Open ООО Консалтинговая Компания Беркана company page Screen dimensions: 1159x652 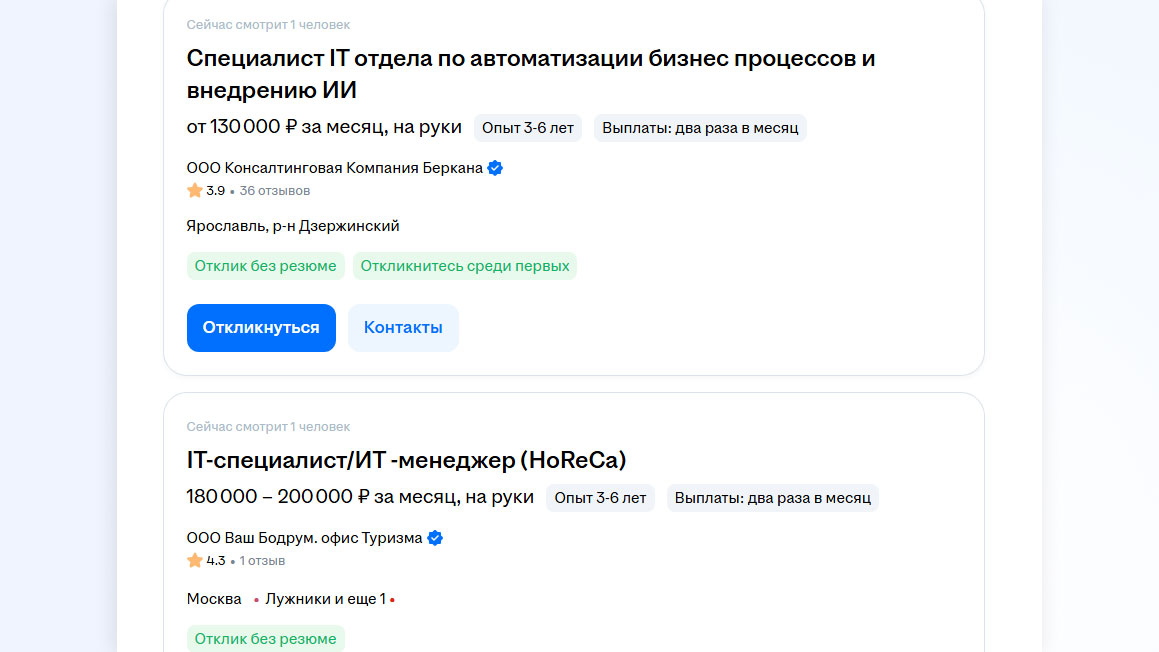click(334, 168)
